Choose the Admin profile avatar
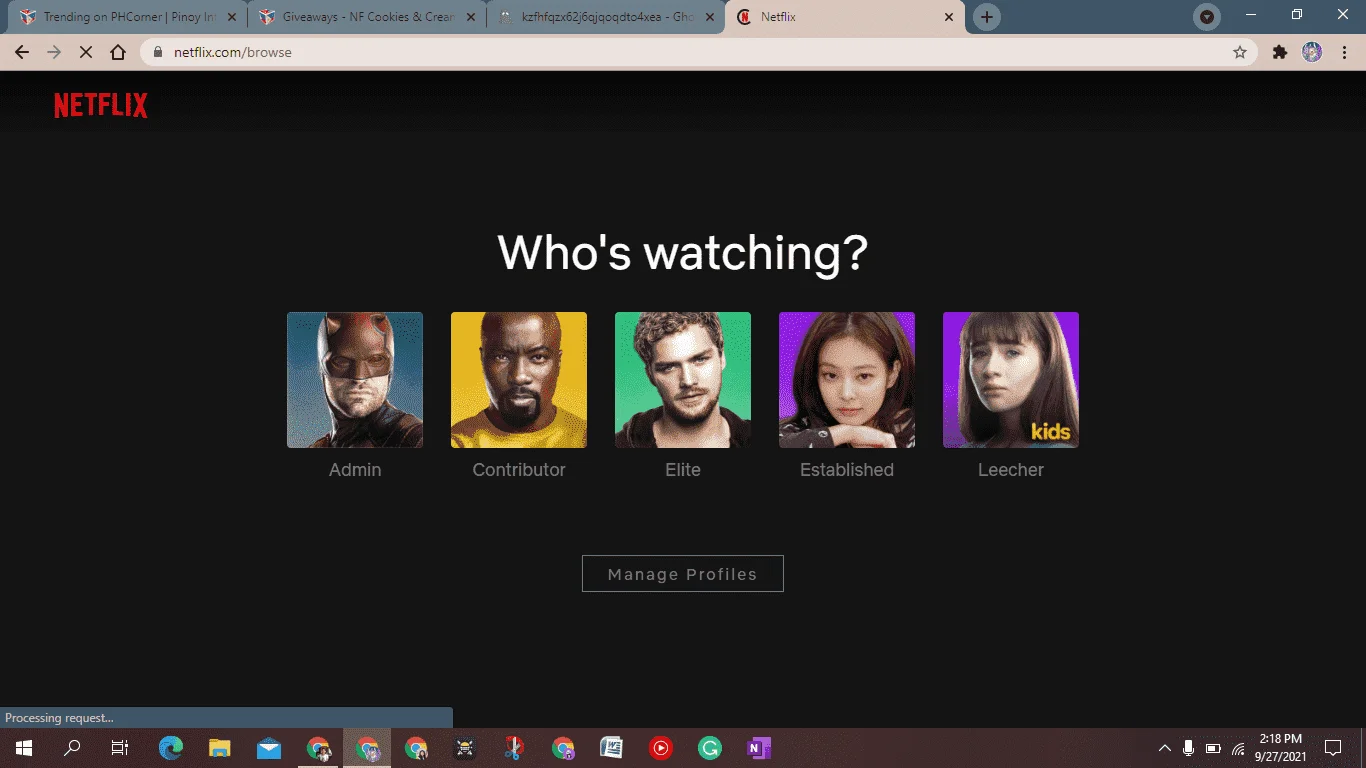This screenshot has width=1366, height=768. point(355,380)
